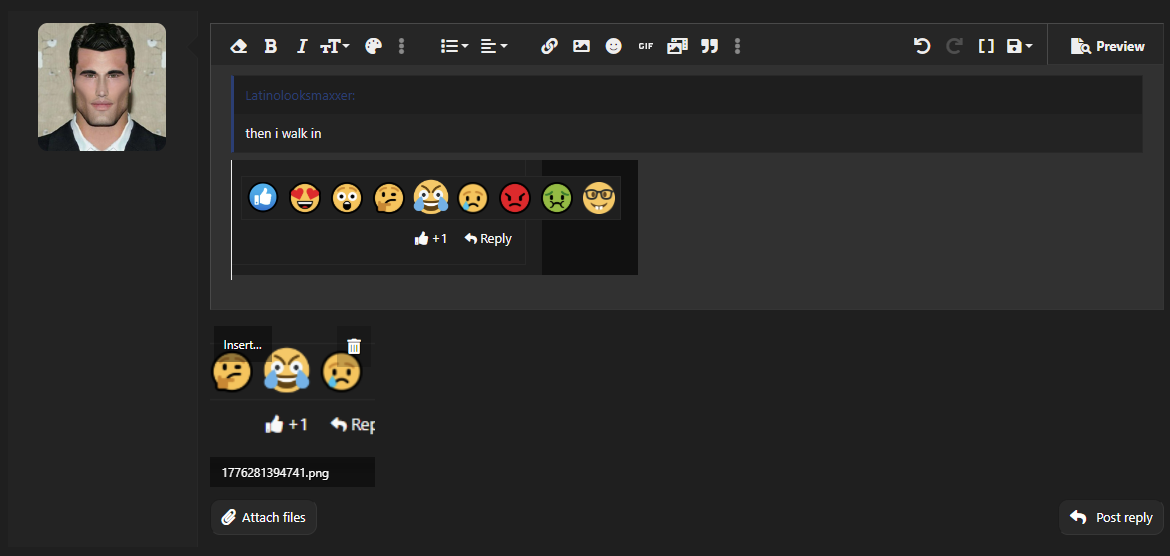Click the Attach files button

click(x=264, y=517)
